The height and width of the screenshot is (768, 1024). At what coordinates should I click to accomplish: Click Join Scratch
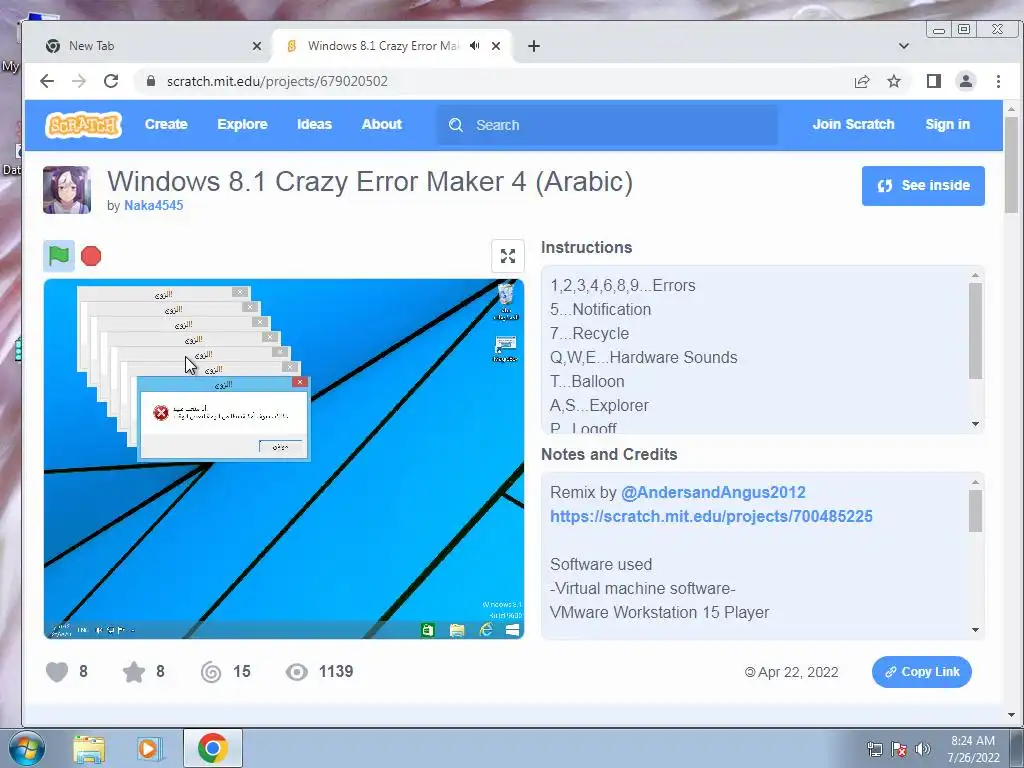(853, 124)
